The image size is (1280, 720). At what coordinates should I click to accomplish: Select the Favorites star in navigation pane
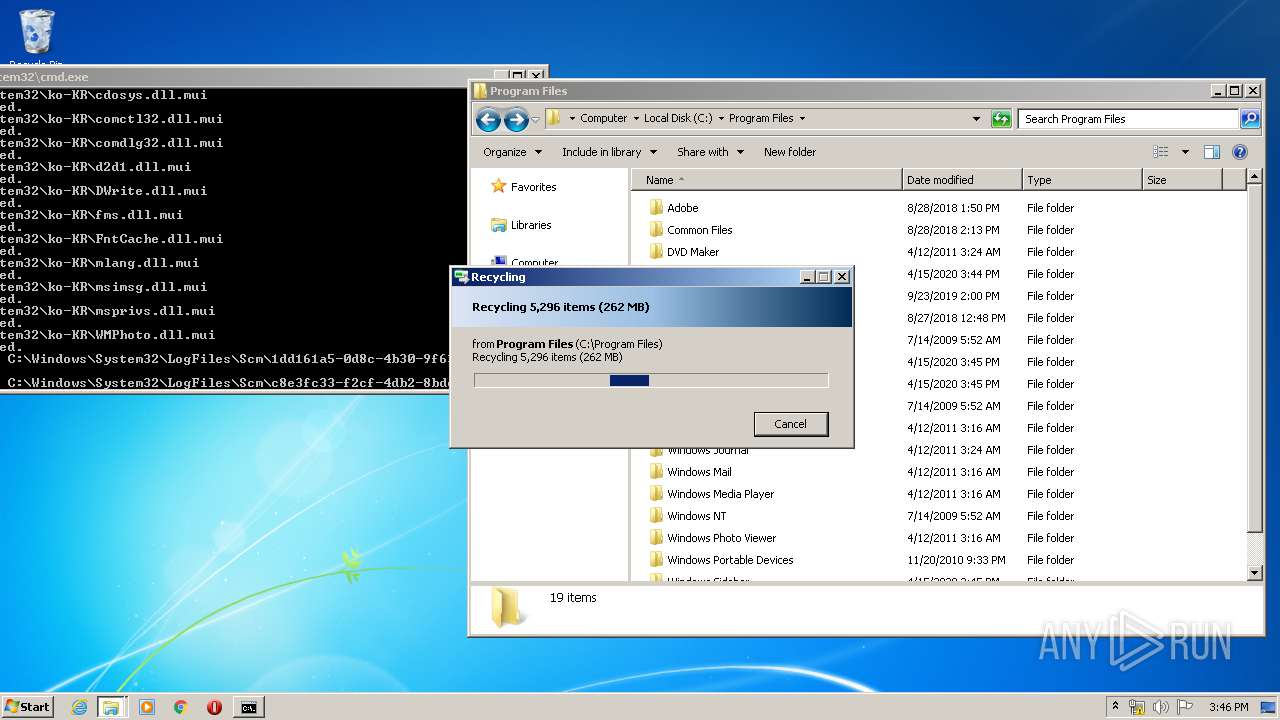[499, 187]
